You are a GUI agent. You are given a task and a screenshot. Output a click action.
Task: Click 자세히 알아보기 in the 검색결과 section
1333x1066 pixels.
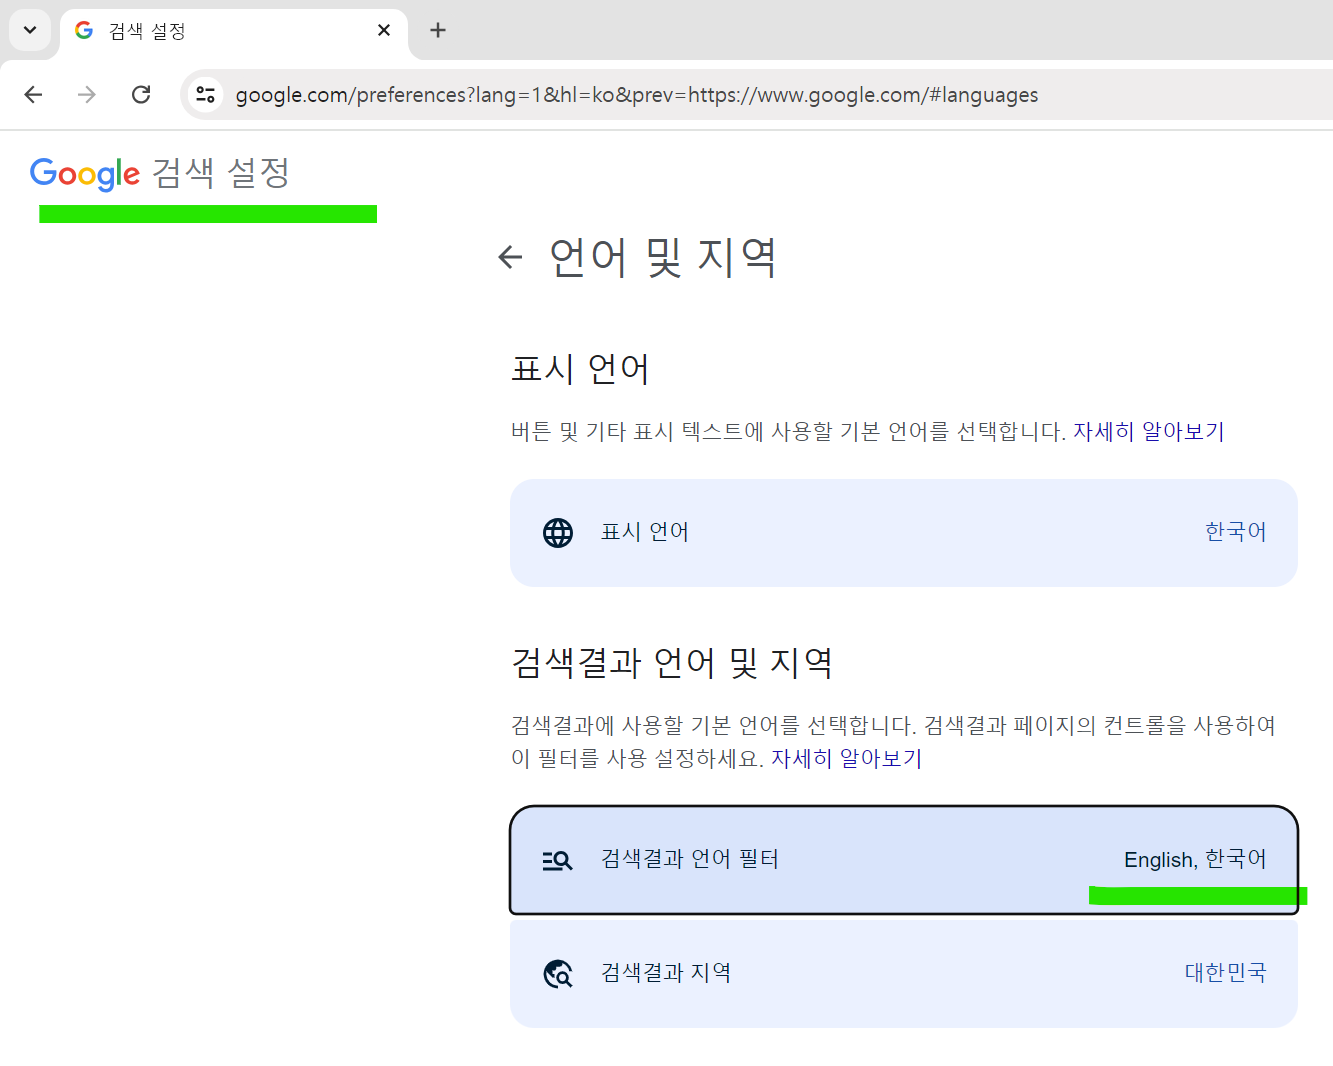(846, 758)
